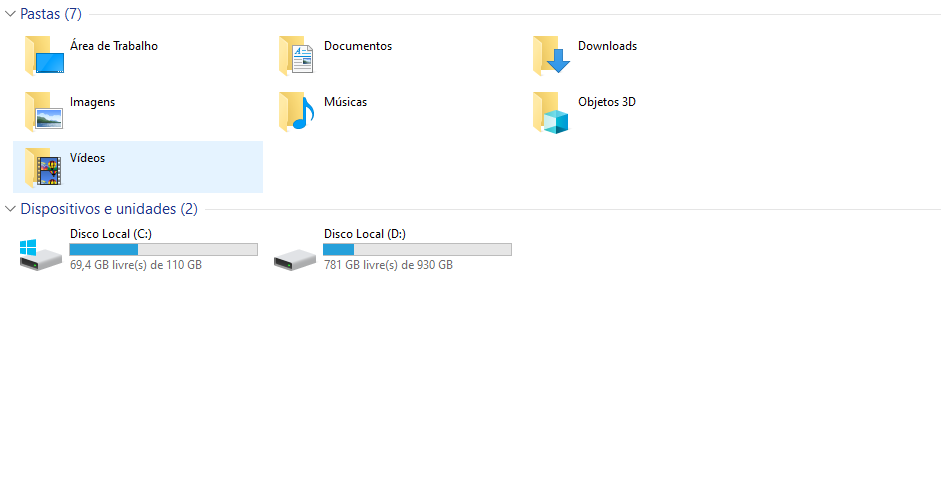
Task: Select the Downloads folder icon
Action: point(552,56)
